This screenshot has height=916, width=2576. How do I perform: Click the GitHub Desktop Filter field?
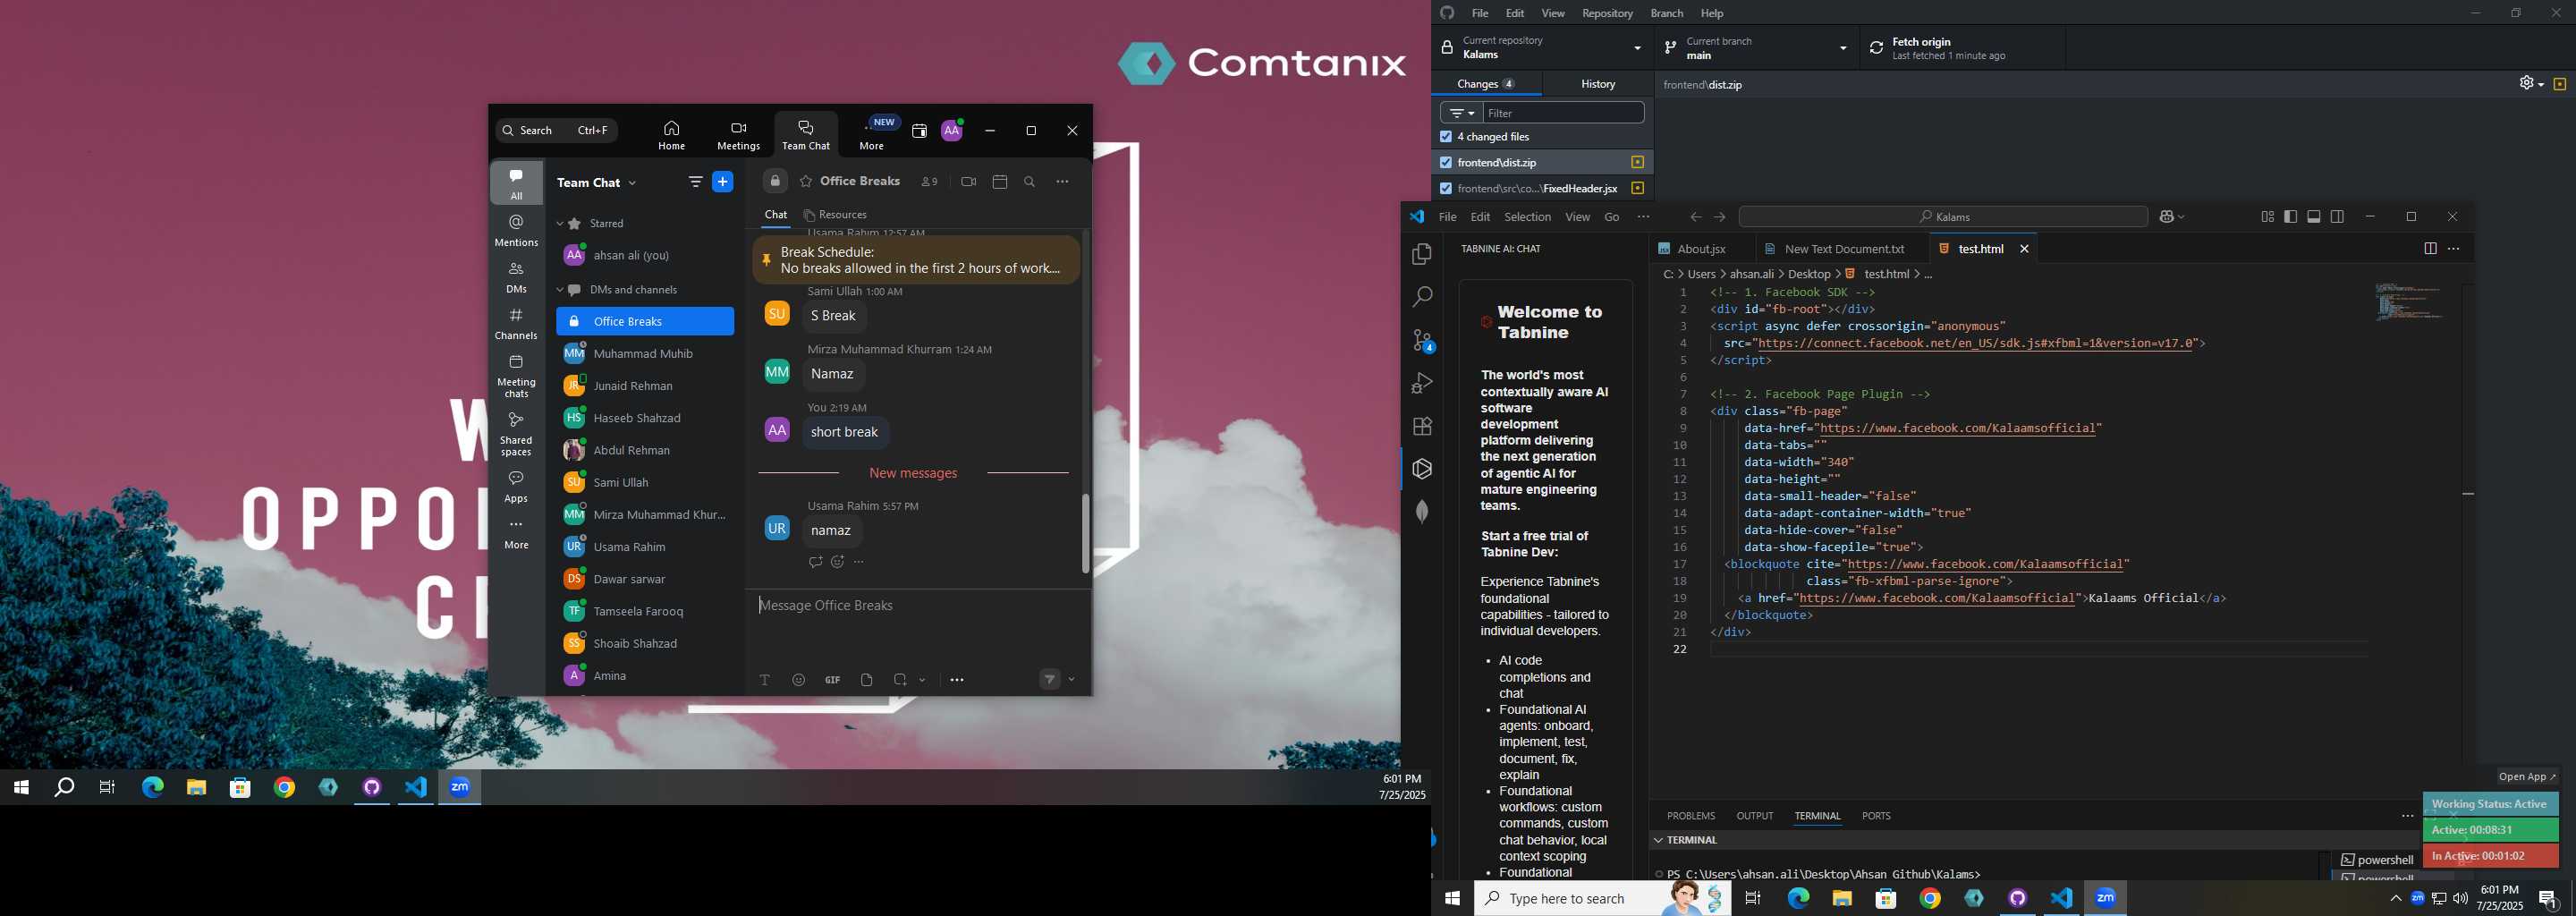(x=1564, y=113)
